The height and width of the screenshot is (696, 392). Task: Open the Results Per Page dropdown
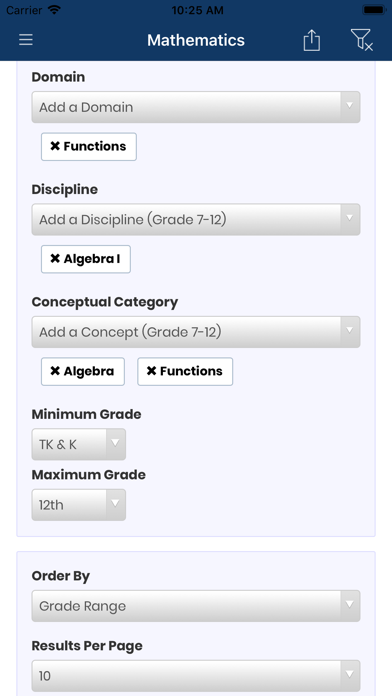(196, 676)
